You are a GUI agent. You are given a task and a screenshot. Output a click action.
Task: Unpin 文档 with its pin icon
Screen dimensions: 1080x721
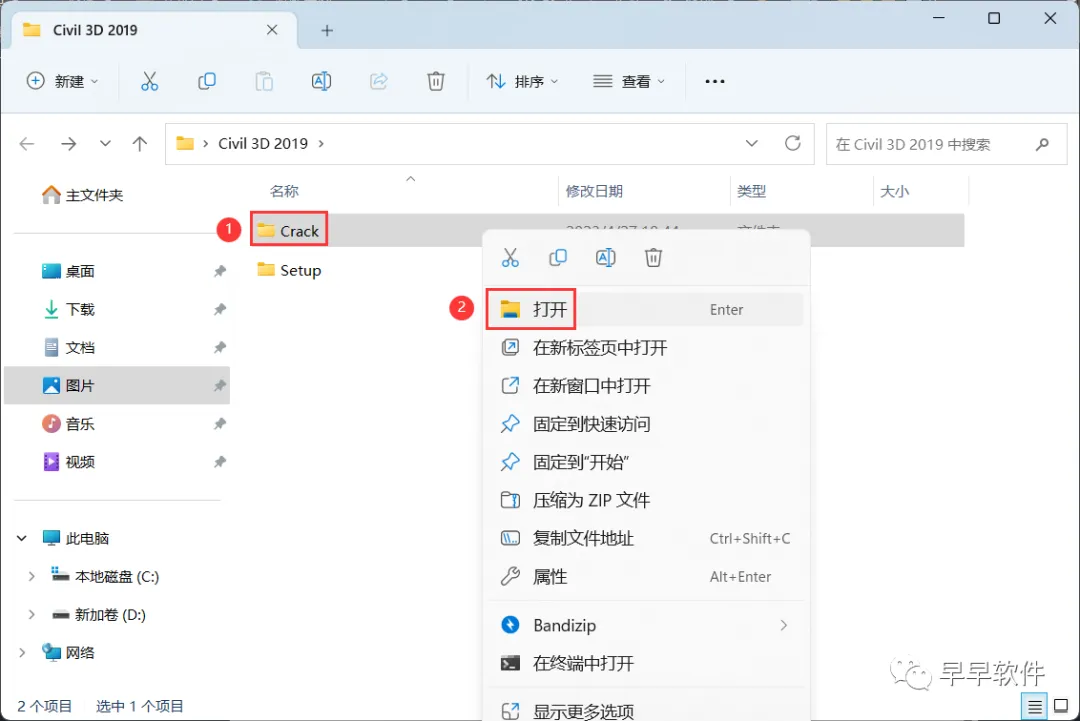pos(220,347)
